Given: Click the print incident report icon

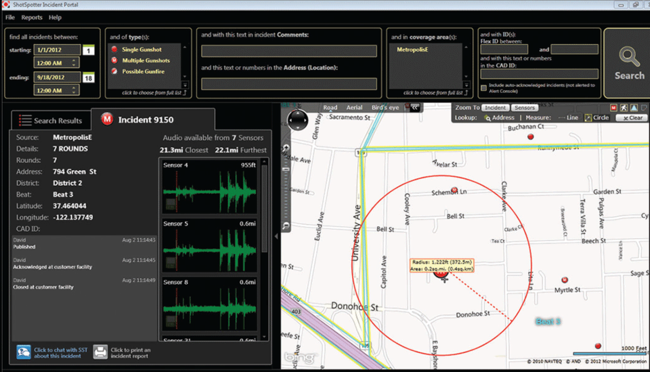Looking at the screenshot, I should click(100, 352).
